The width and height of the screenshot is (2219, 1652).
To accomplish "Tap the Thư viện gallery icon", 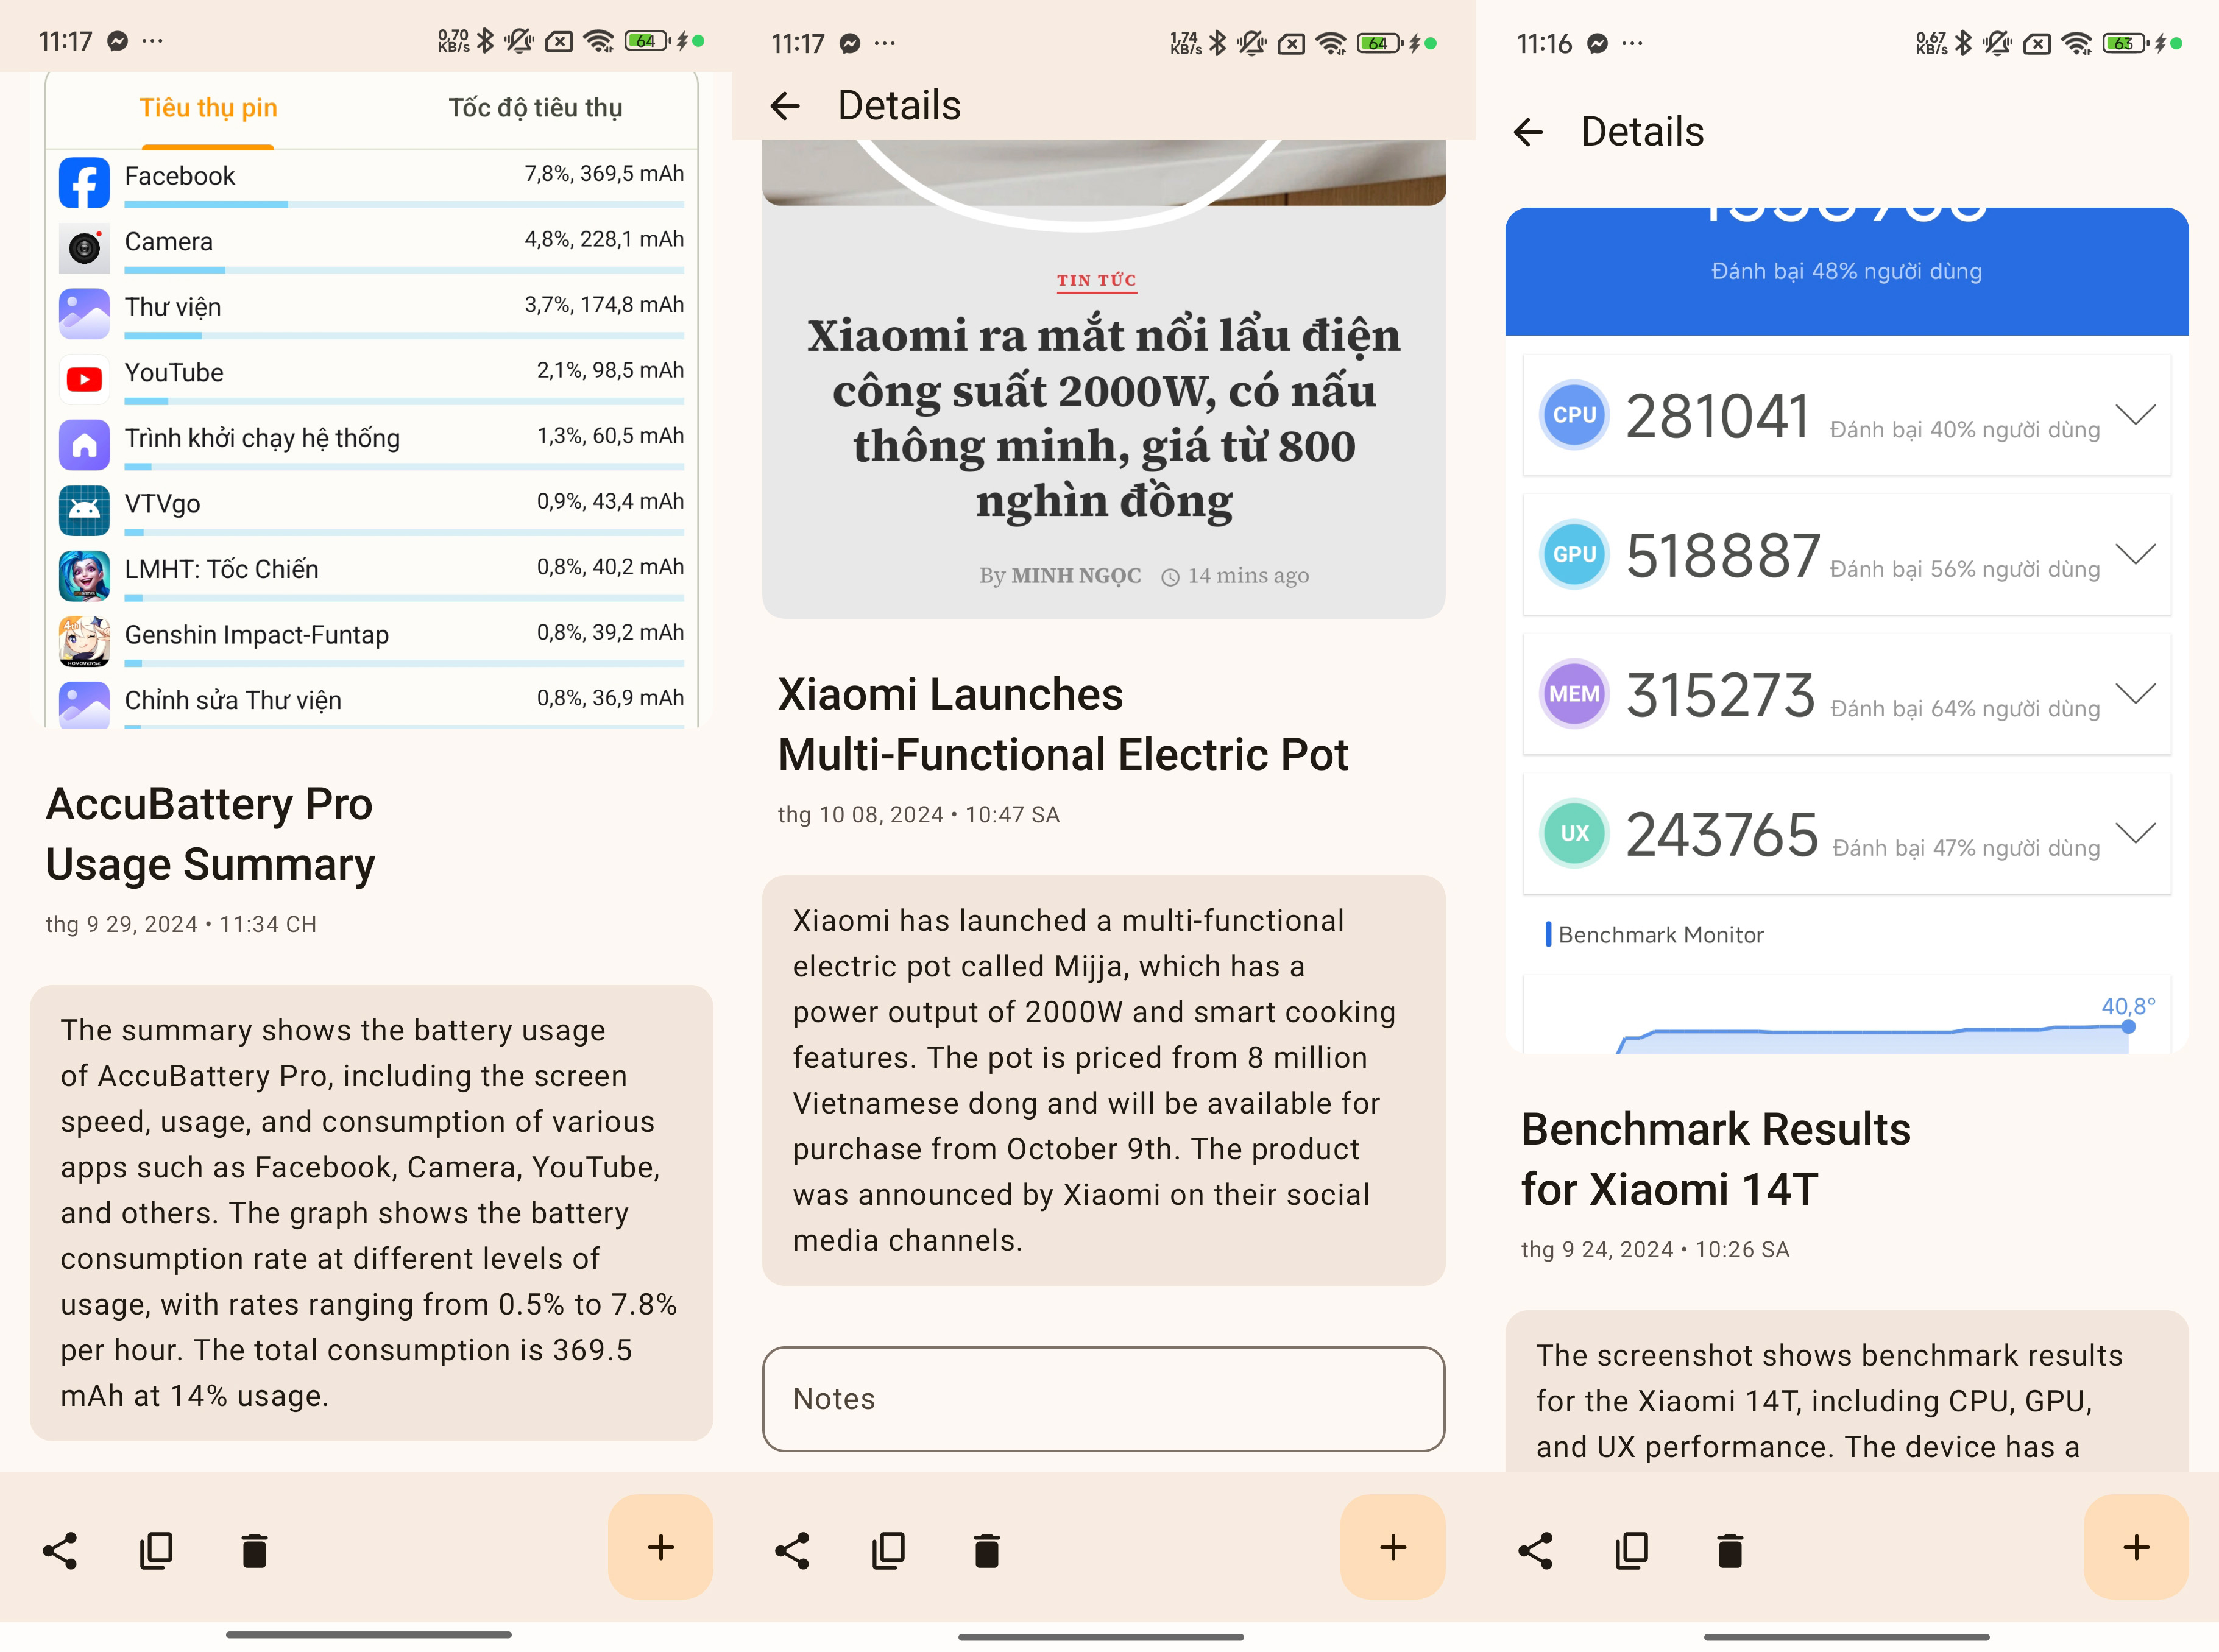I will click(x=84, y=314).
